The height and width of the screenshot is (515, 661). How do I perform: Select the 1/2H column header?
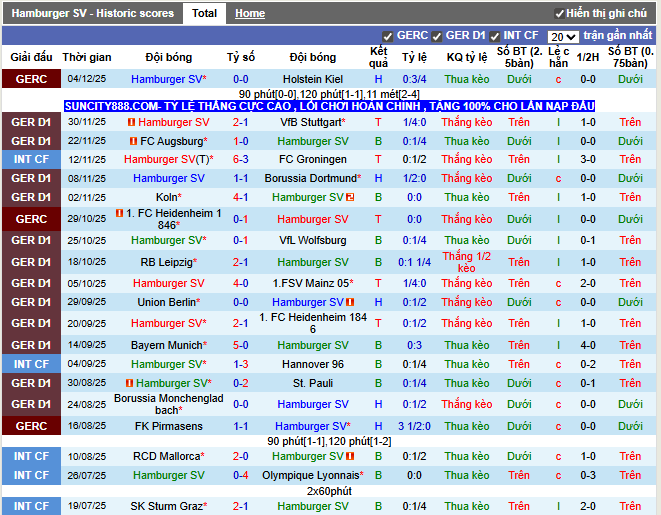coord(588,57)
